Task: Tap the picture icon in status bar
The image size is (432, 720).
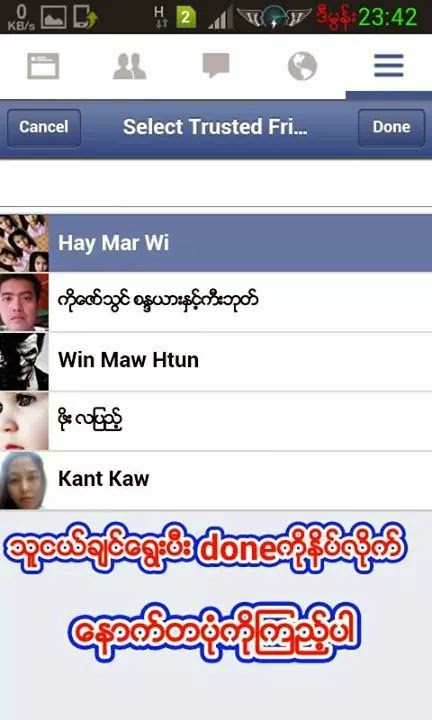Action: tap(54, 17)
